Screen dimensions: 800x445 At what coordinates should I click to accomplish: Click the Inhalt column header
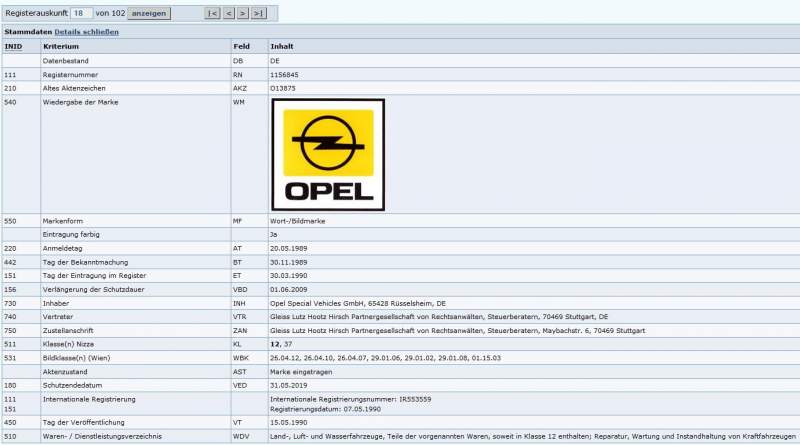click(x=282, y=46)
